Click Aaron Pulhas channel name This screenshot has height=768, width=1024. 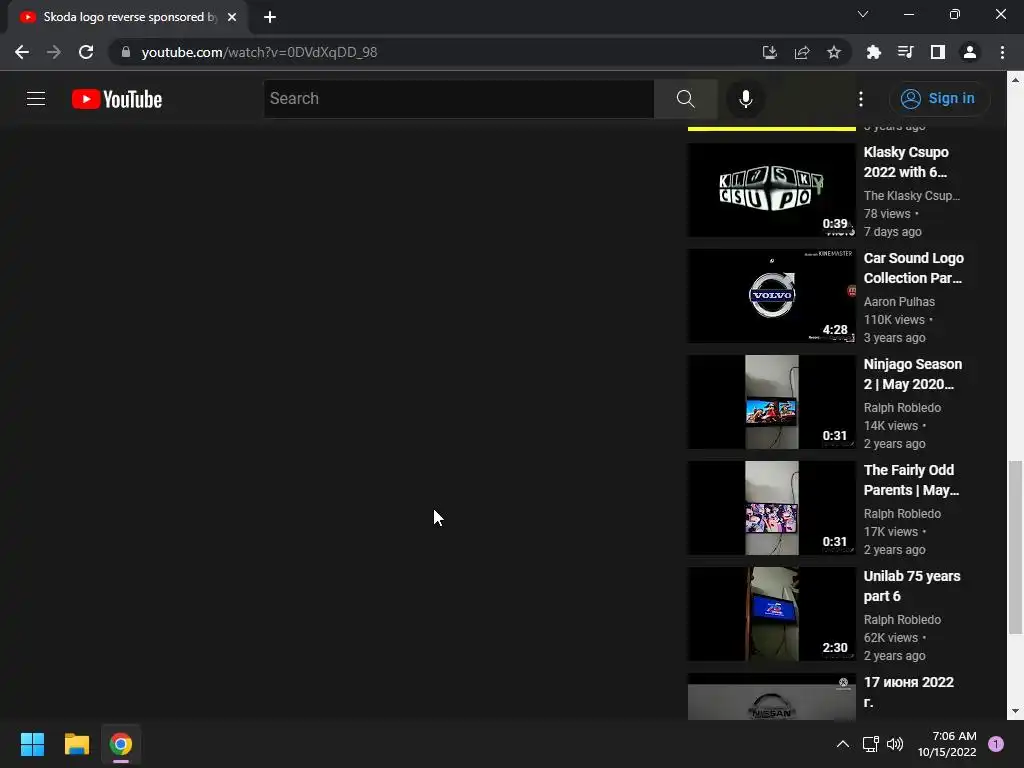[x=899, y=302]
